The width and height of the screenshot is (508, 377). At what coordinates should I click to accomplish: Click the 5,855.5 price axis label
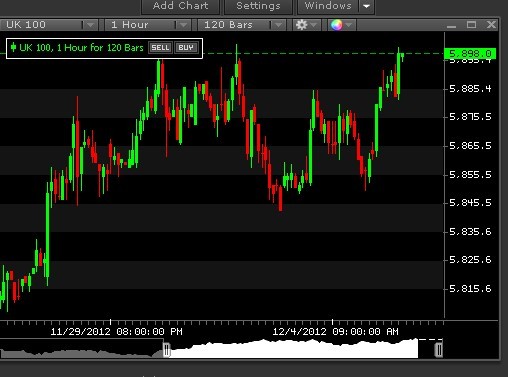click(x=470, y=175)
